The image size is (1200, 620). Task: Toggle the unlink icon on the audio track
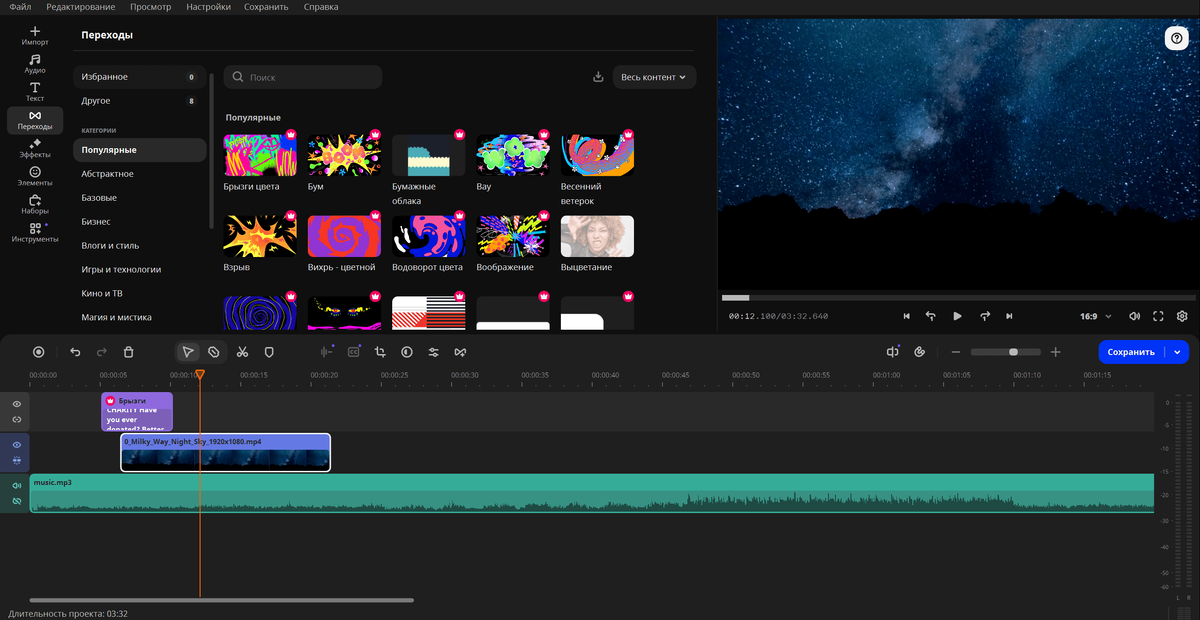pyautogui.click(x=16, y=501)
